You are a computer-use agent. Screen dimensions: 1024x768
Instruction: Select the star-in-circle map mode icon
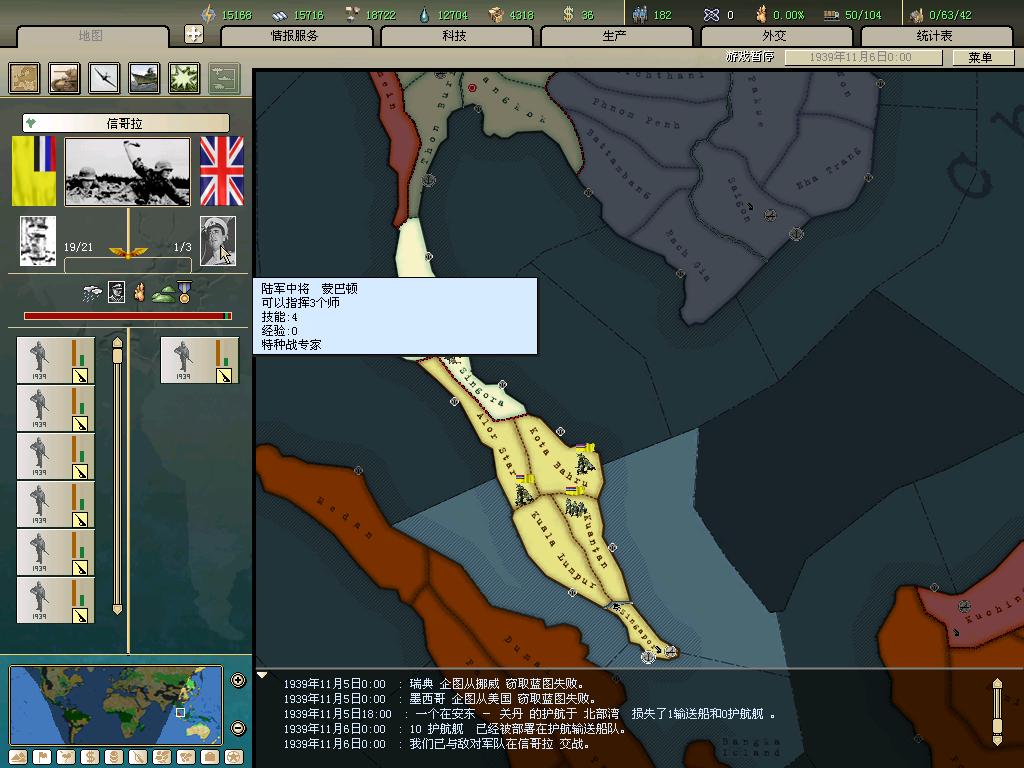(x=234, y=757)
